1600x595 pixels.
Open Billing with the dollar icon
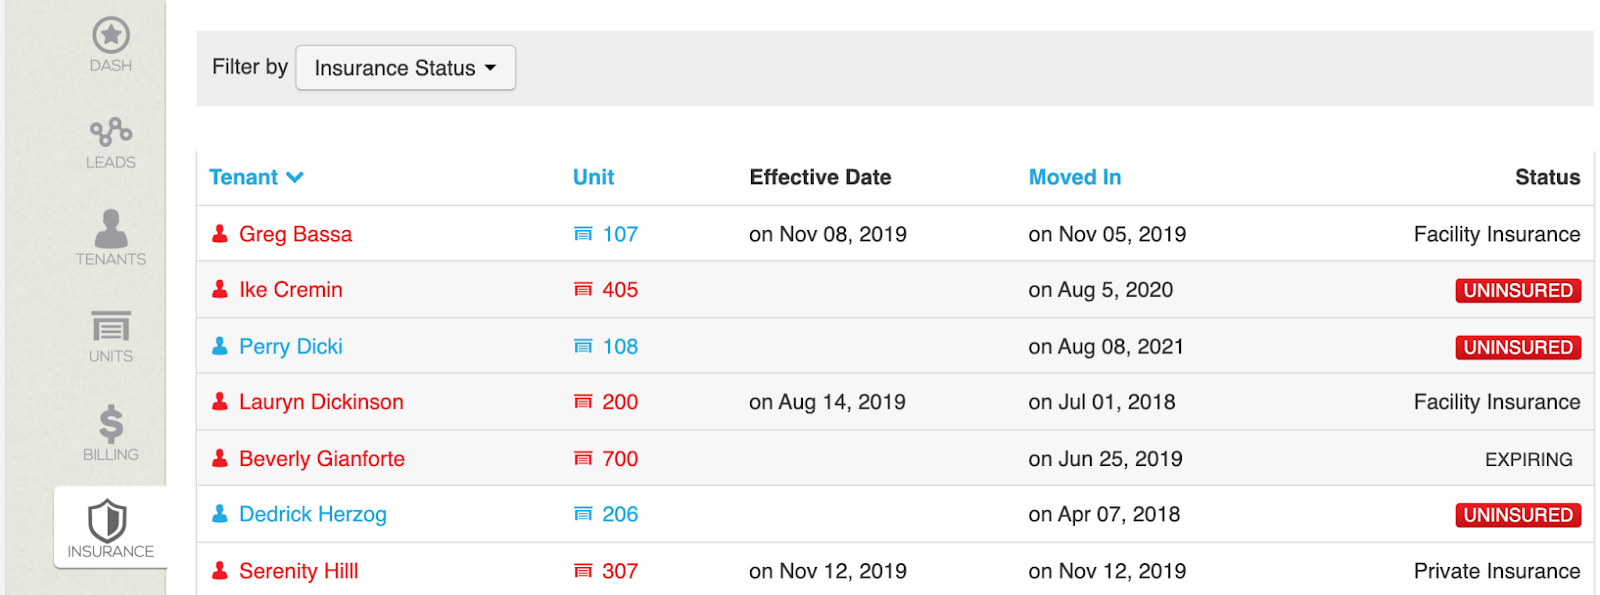[111, 423]
